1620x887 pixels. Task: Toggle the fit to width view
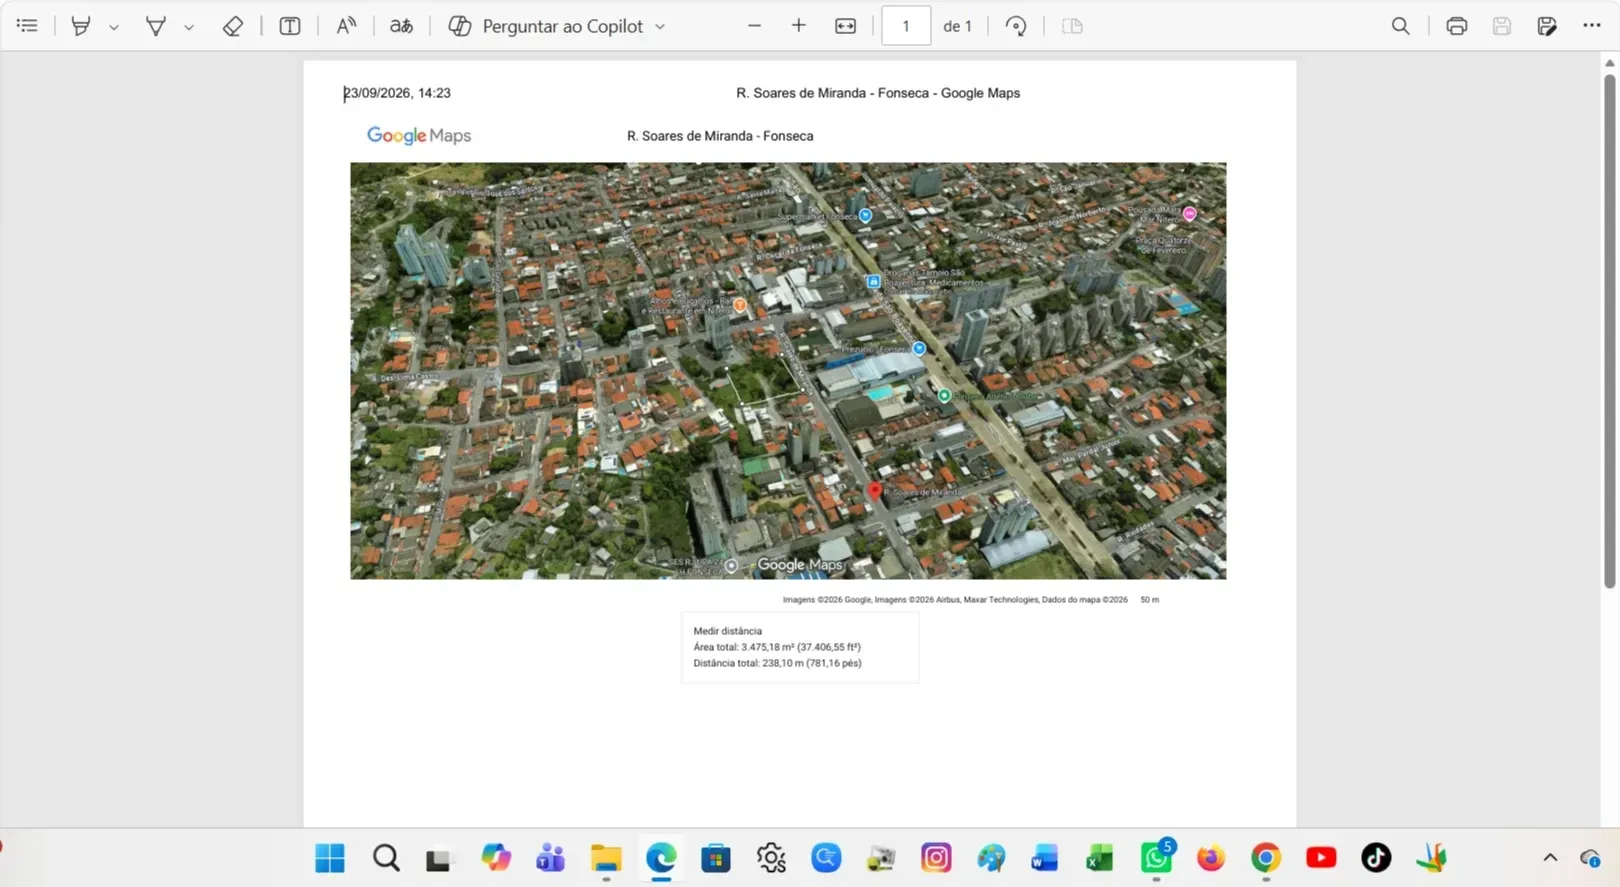pos(846,26)
